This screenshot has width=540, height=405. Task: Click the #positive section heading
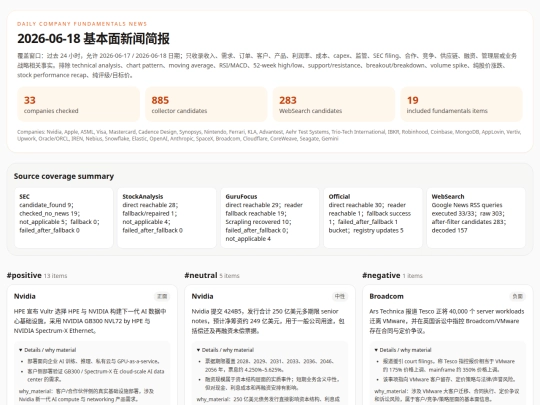tap(24, 276)
